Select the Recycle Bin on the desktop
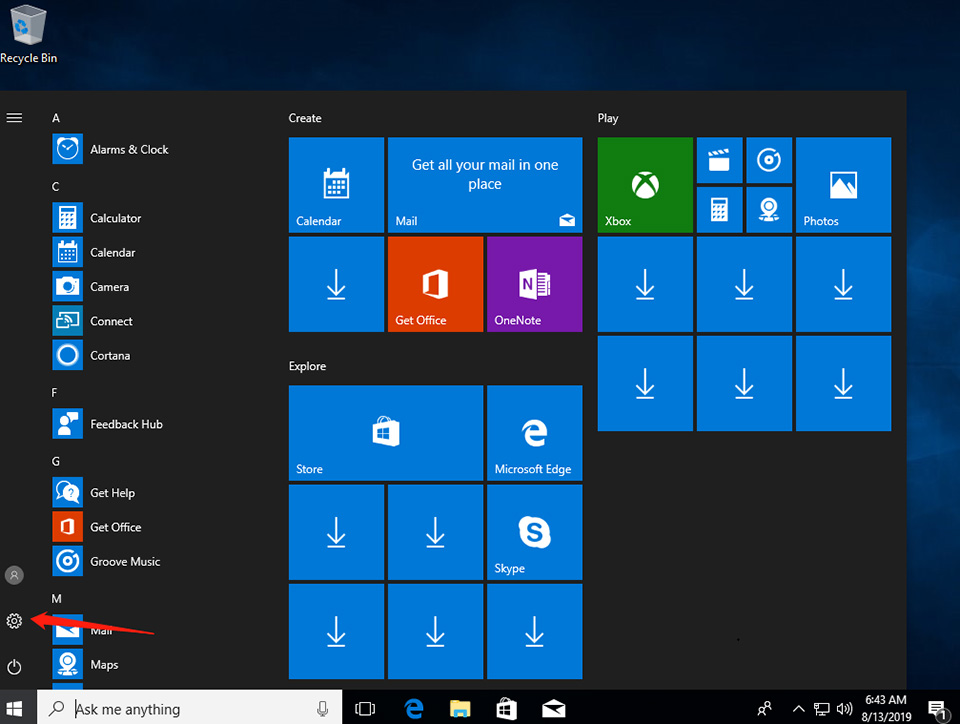Screen dimensions: 960x724 pos(28,34)
